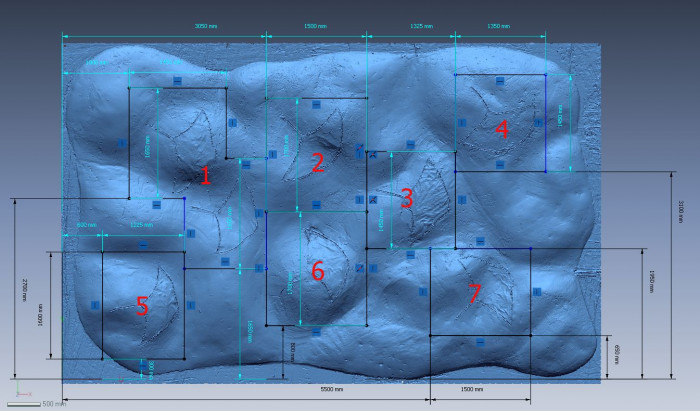
Task: Select horizontal constraint icon on region 1's top edge
Action: pyautogui.click(x=177, y=79)
